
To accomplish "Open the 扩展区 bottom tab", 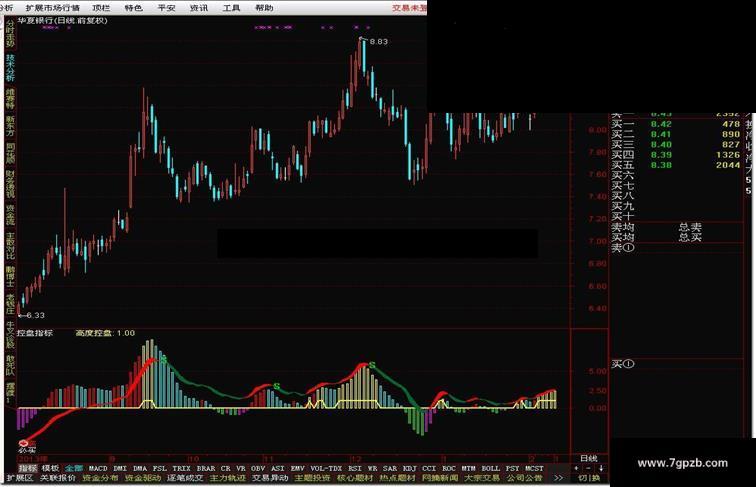I will pos(20,478).
